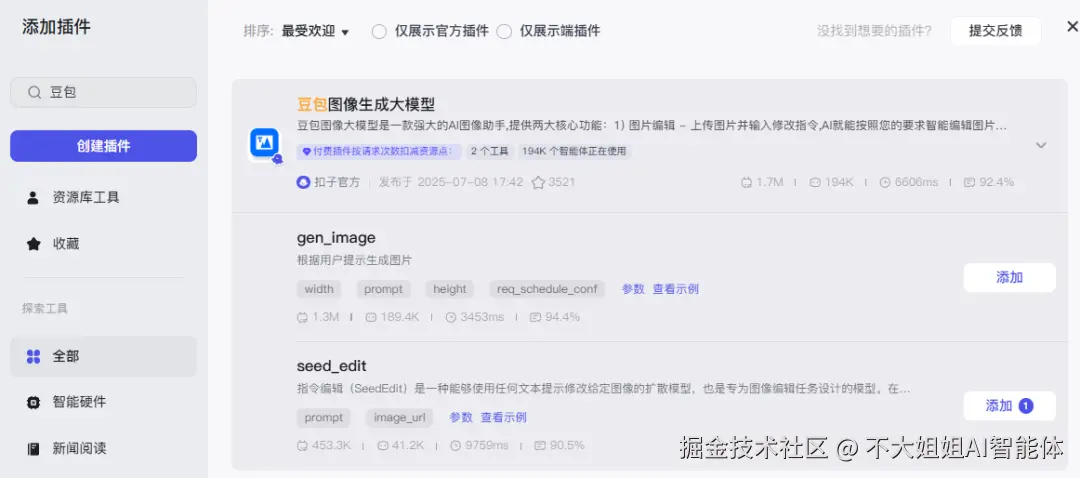Screen dimensions: 1080x478
Task: Enable 仅展示官方插件 filter
Action: click(379, 32)
